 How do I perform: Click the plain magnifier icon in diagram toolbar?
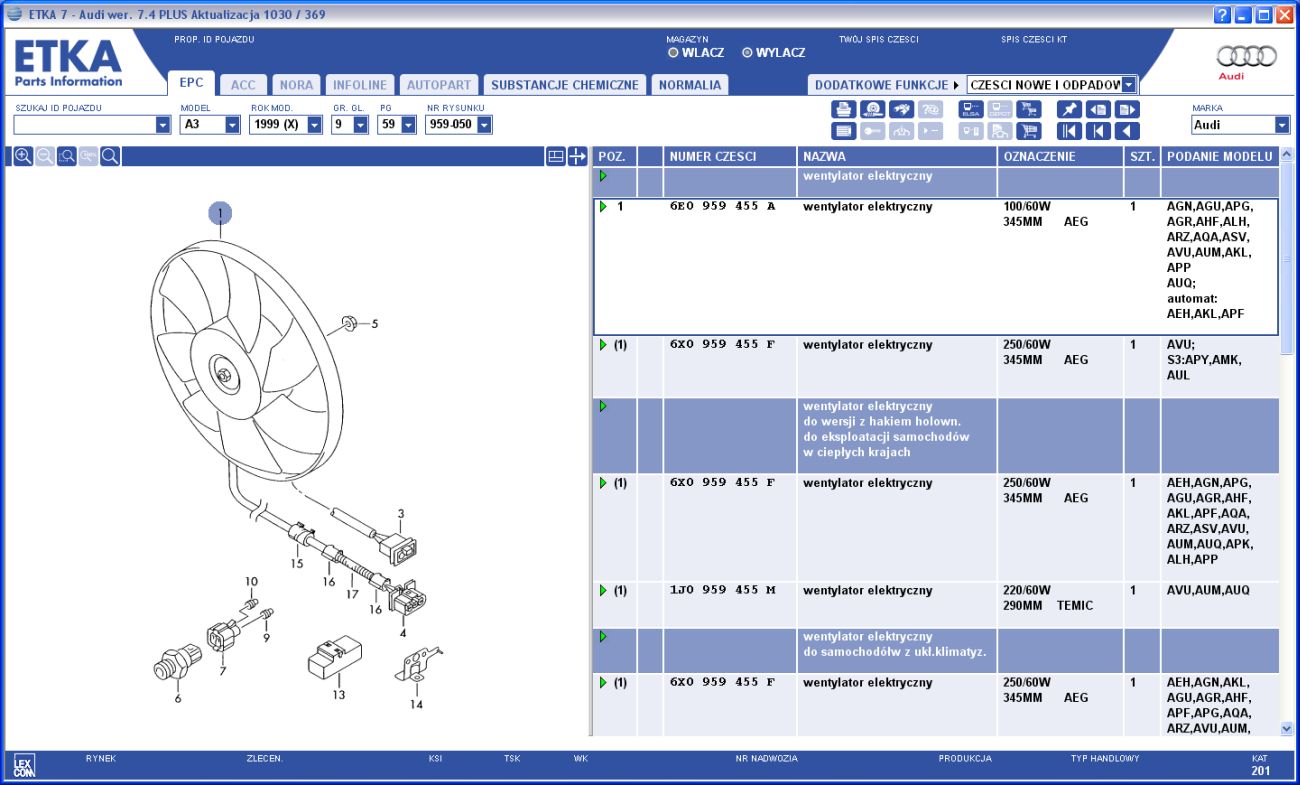click(x=110, y=156)
